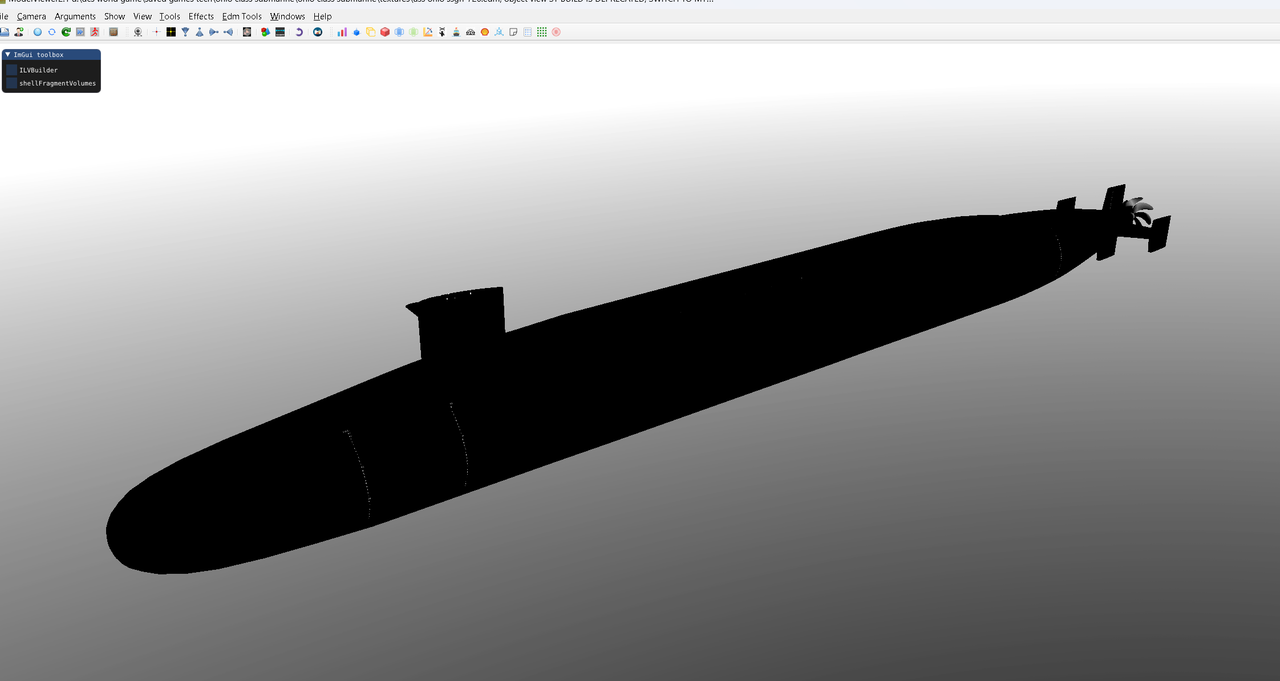Click the light blue table grid icon
The image size is (1280, 681).
[527, 32]
